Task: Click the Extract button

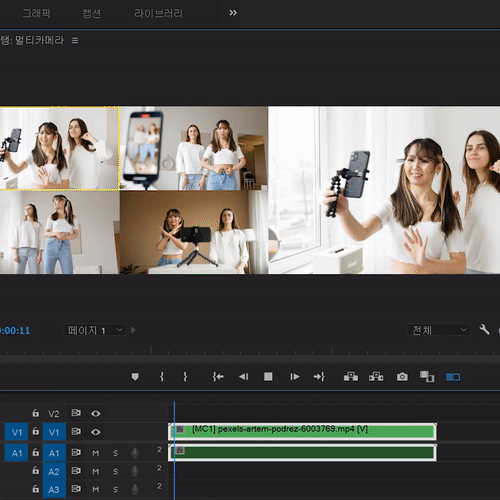Action: (x=376, y=377)
